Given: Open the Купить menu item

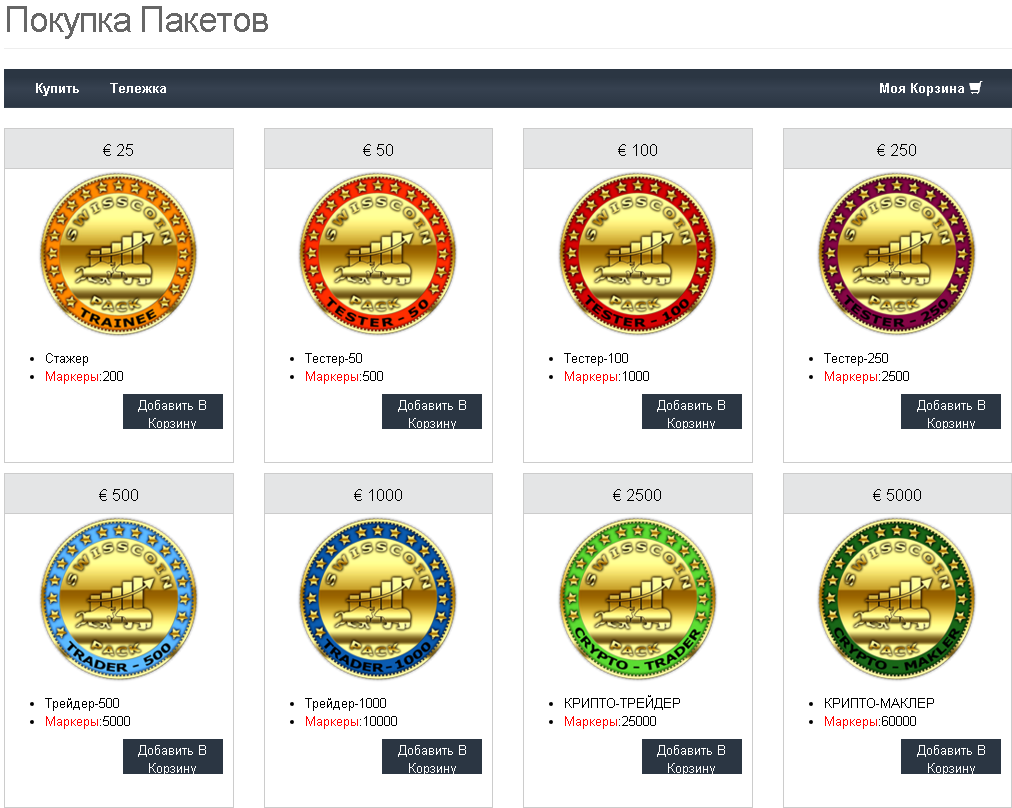Looking at the screenshot, I should (57, 88).
